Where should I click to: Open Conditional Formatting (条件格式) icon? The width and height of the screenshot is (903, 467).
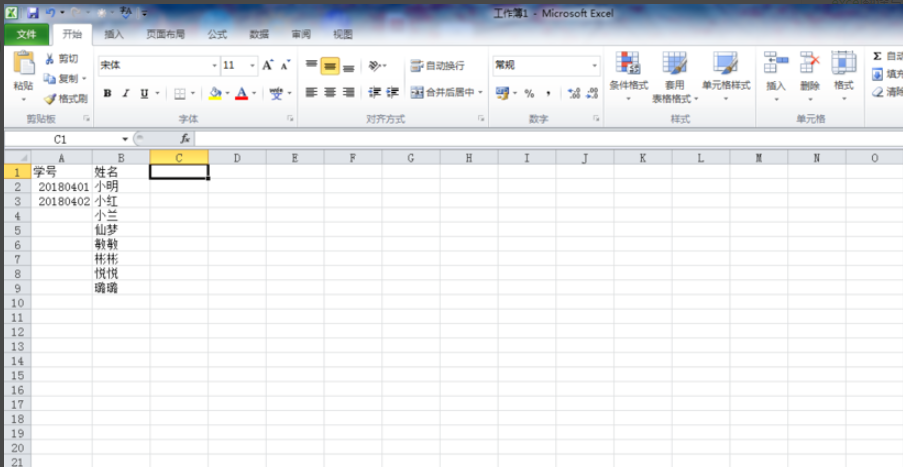(628, 65)
